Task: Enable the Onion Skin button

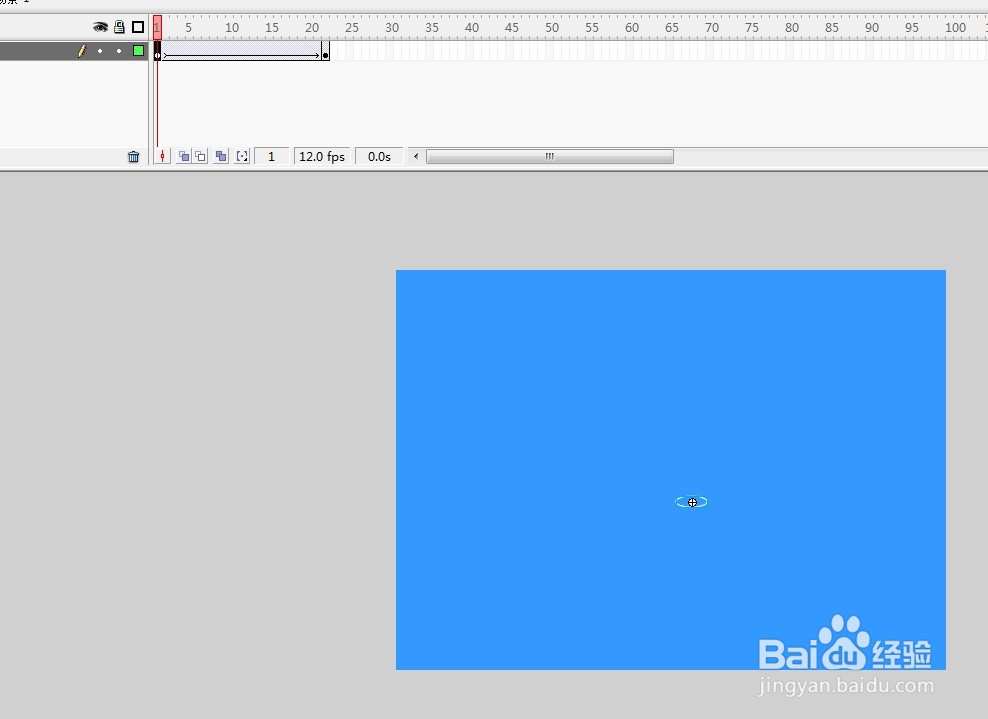Action: (184, 156)
